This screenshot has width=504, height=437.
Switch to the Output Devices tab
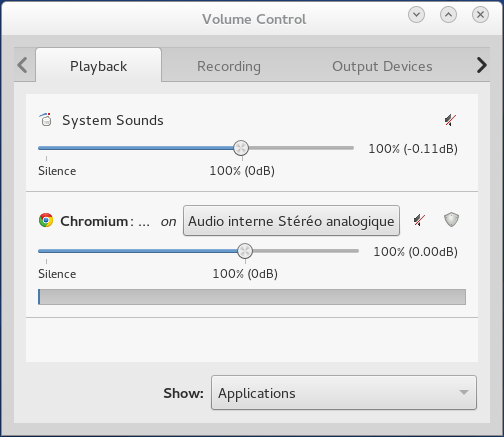382,66
